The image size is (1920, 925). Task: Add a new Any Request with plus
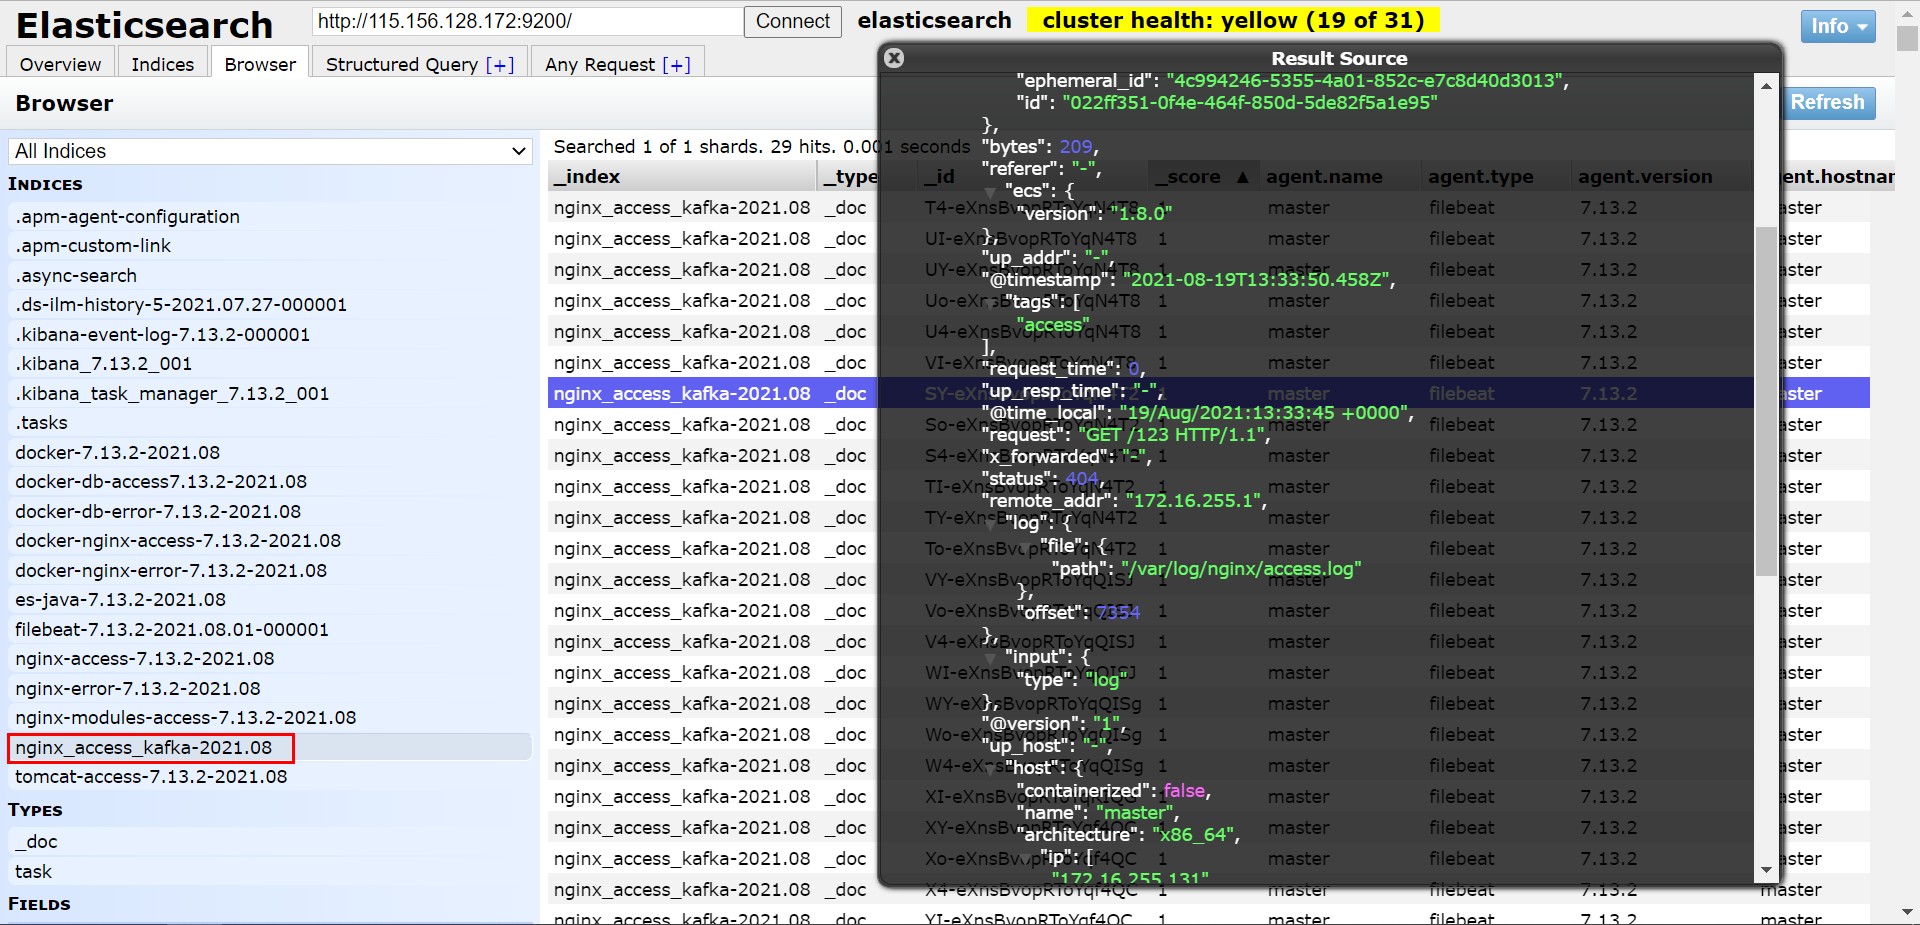tap(676, 65)
